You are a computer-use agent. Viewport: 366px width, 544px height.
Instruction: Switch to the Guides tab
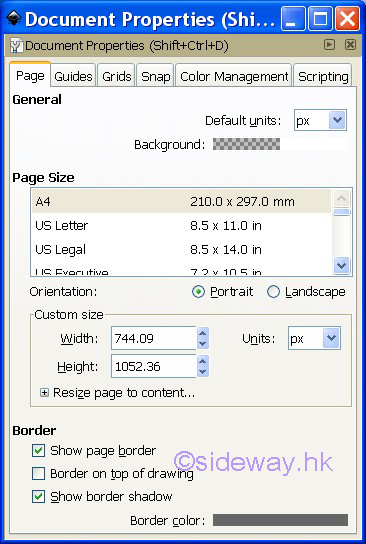73,76
